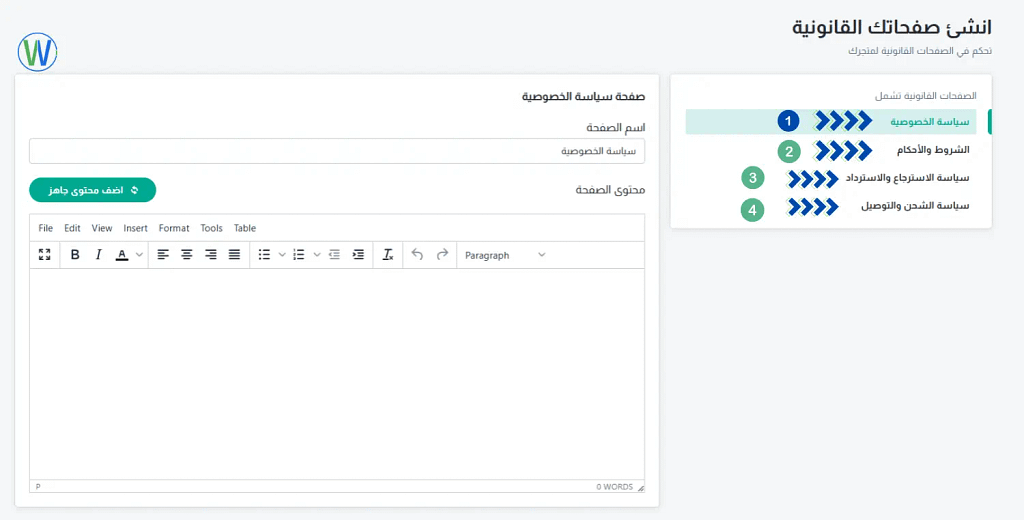Open the text color dropdown arrow
Viewport: 1024px width, 520px height.
(139, 255)
